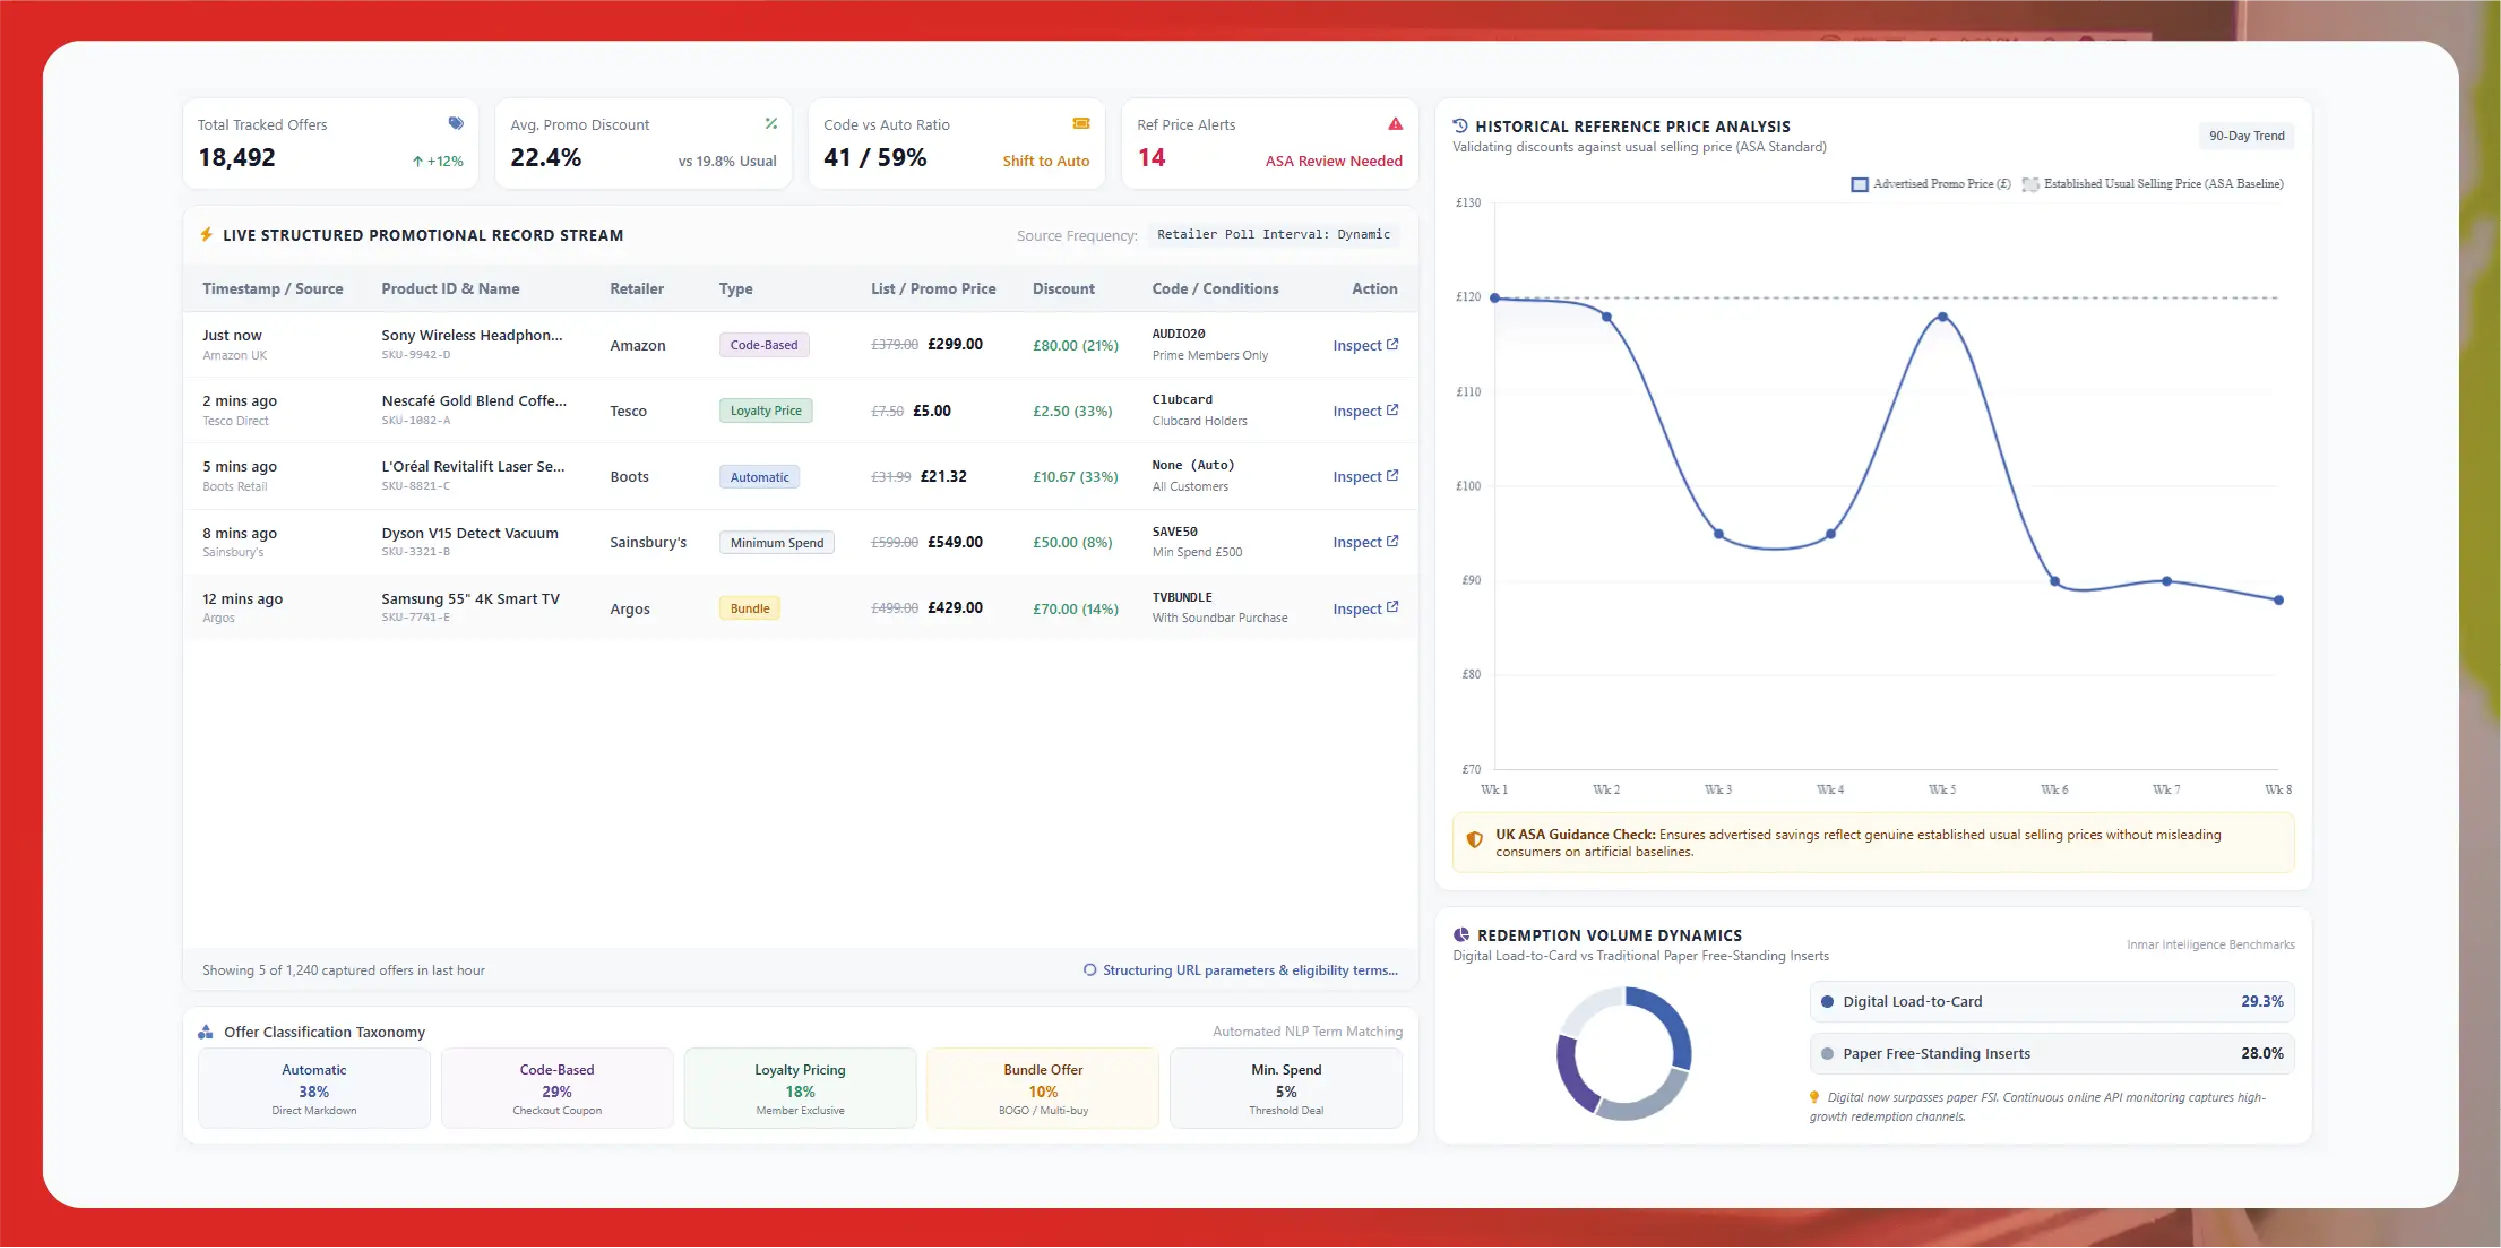This screenshot has height=1248, width=2501.
Task: Click the Wk 8 final data point on chart
Action: (x=2279, y=600)
